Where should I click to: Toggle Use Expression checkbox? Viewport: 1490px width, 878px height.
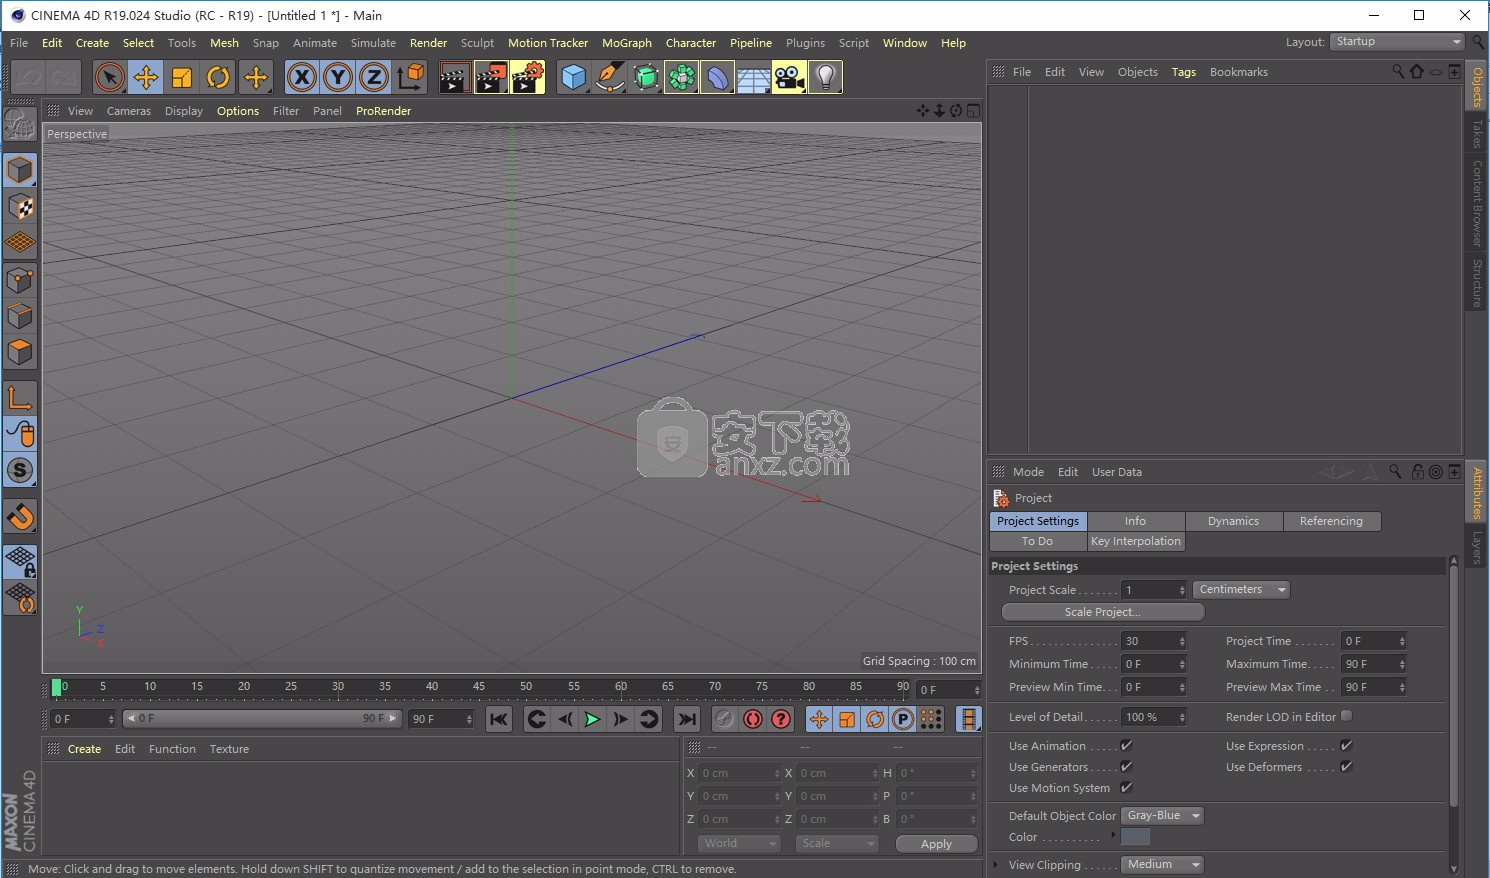pos(1346,745)
